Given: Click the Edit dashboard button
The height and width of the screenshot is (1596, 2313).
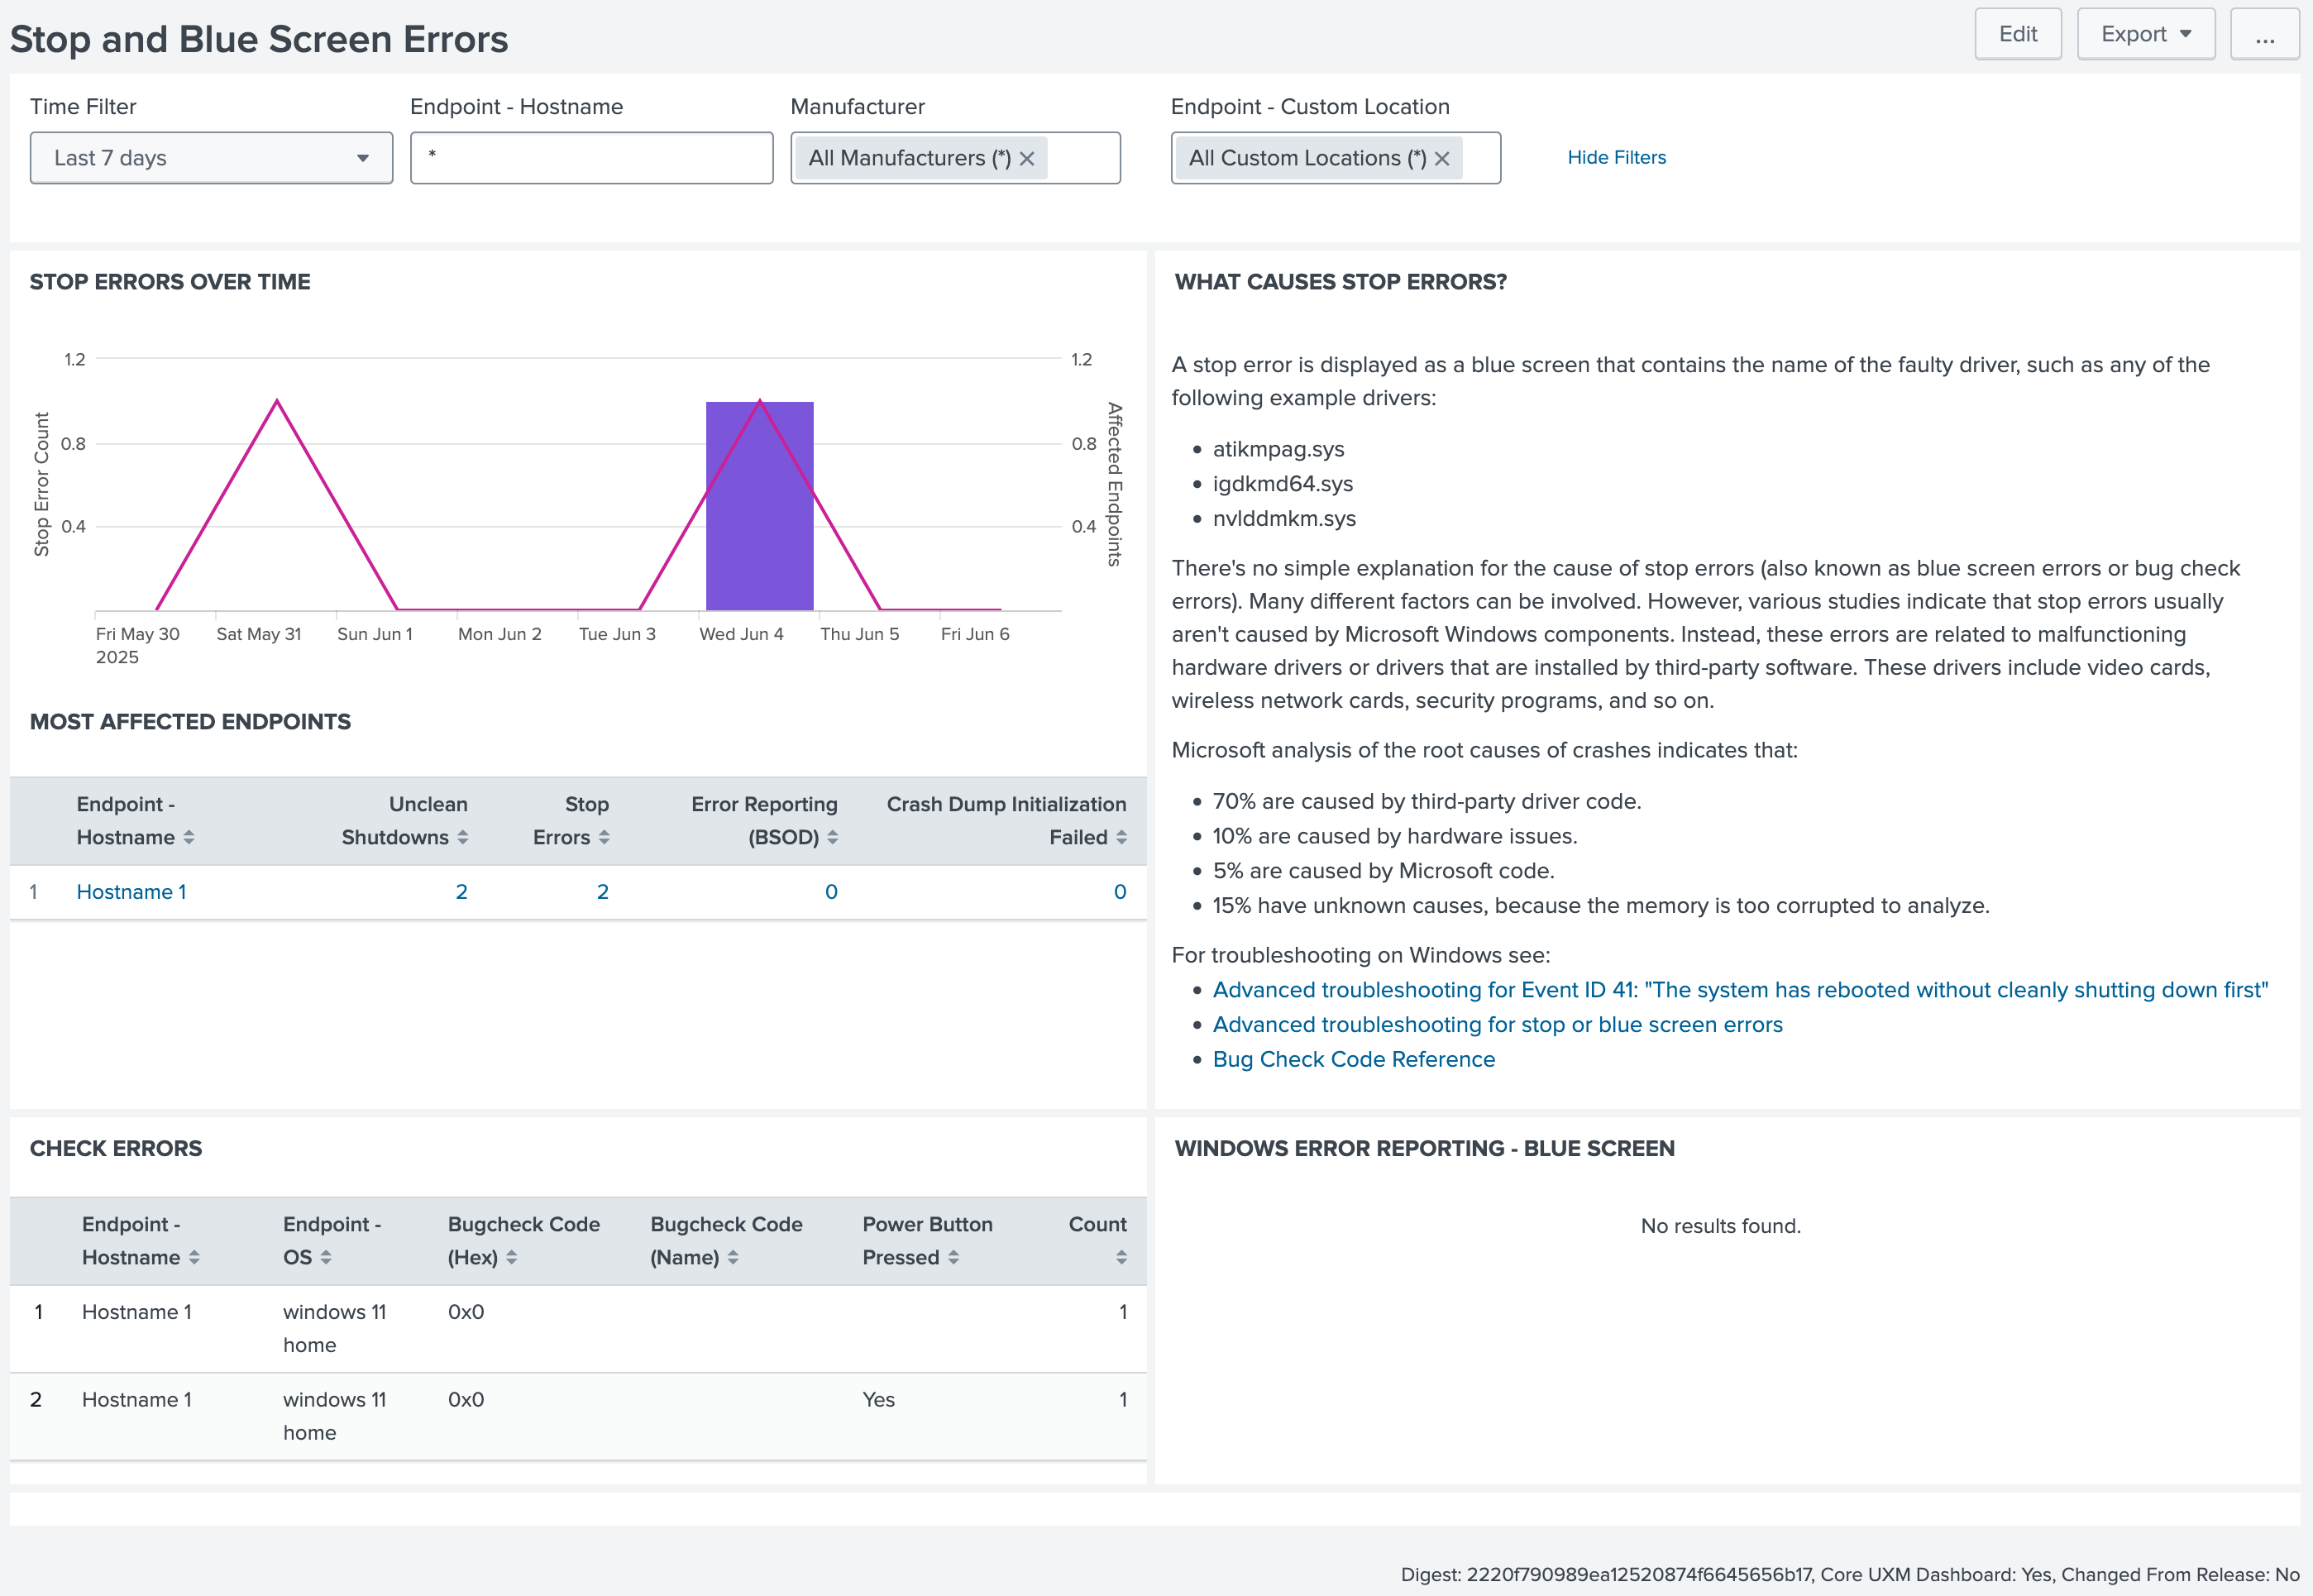Looking at the screenshot, I should tap(2017, 34).
